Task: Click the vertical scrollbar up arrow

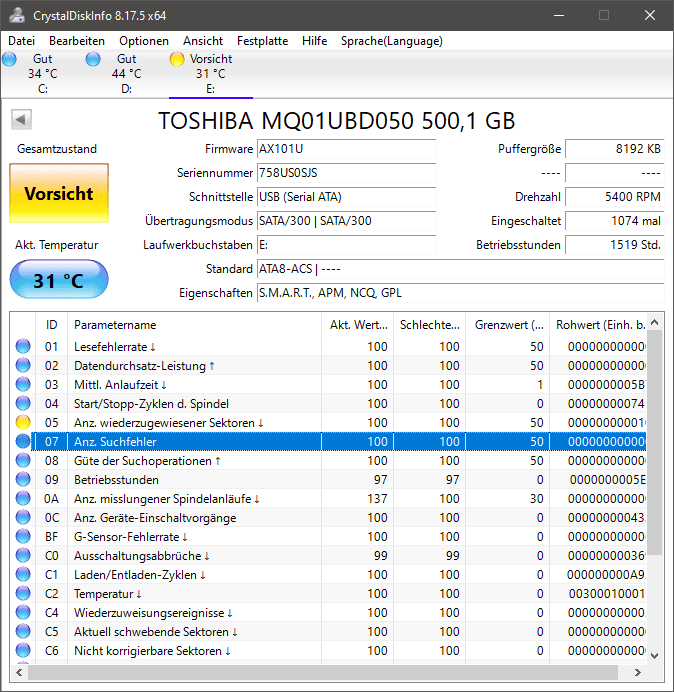Action: (655, 323)
